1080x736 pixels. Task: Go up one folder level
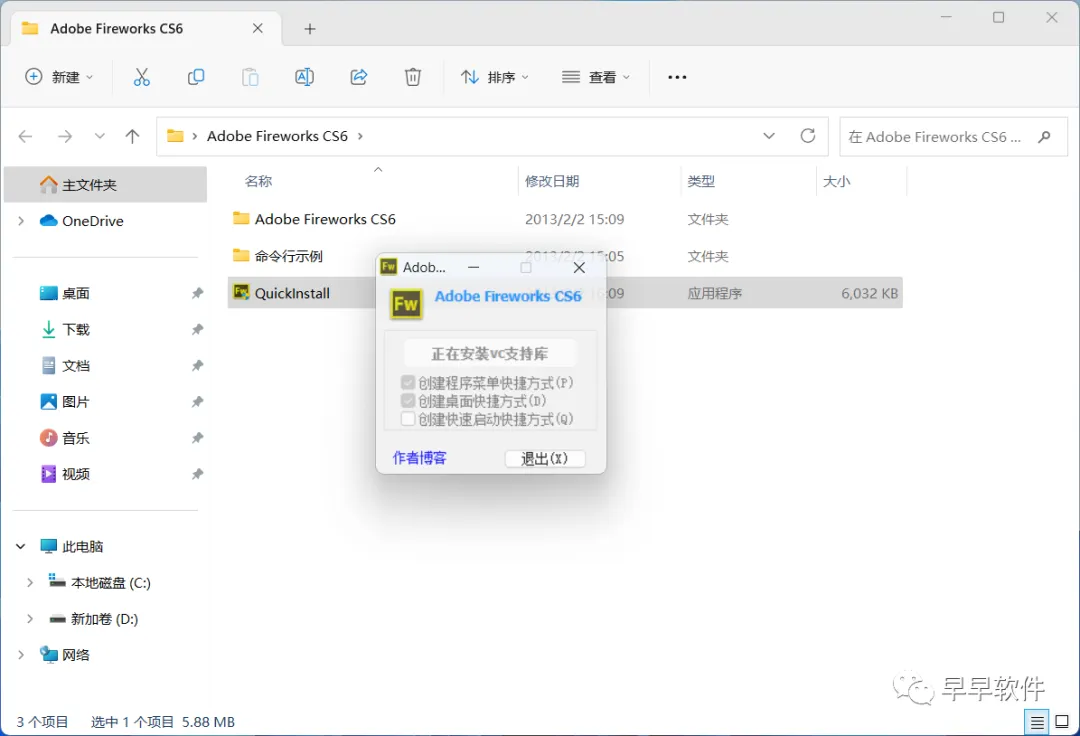tap(132, 136)
